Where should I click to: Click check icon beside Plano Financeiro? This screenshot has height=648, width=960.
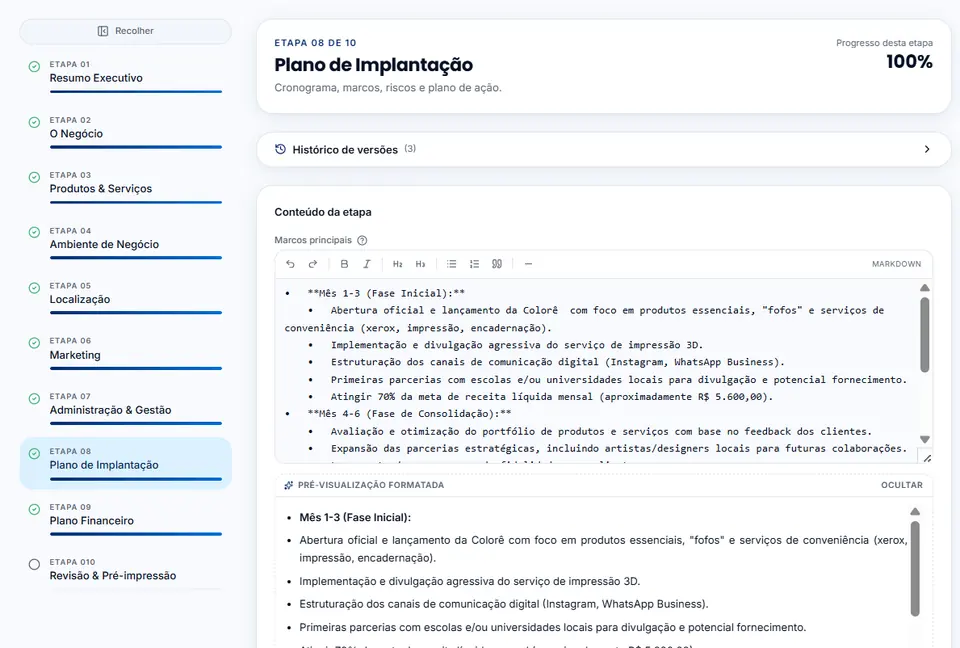coord(34,509)
